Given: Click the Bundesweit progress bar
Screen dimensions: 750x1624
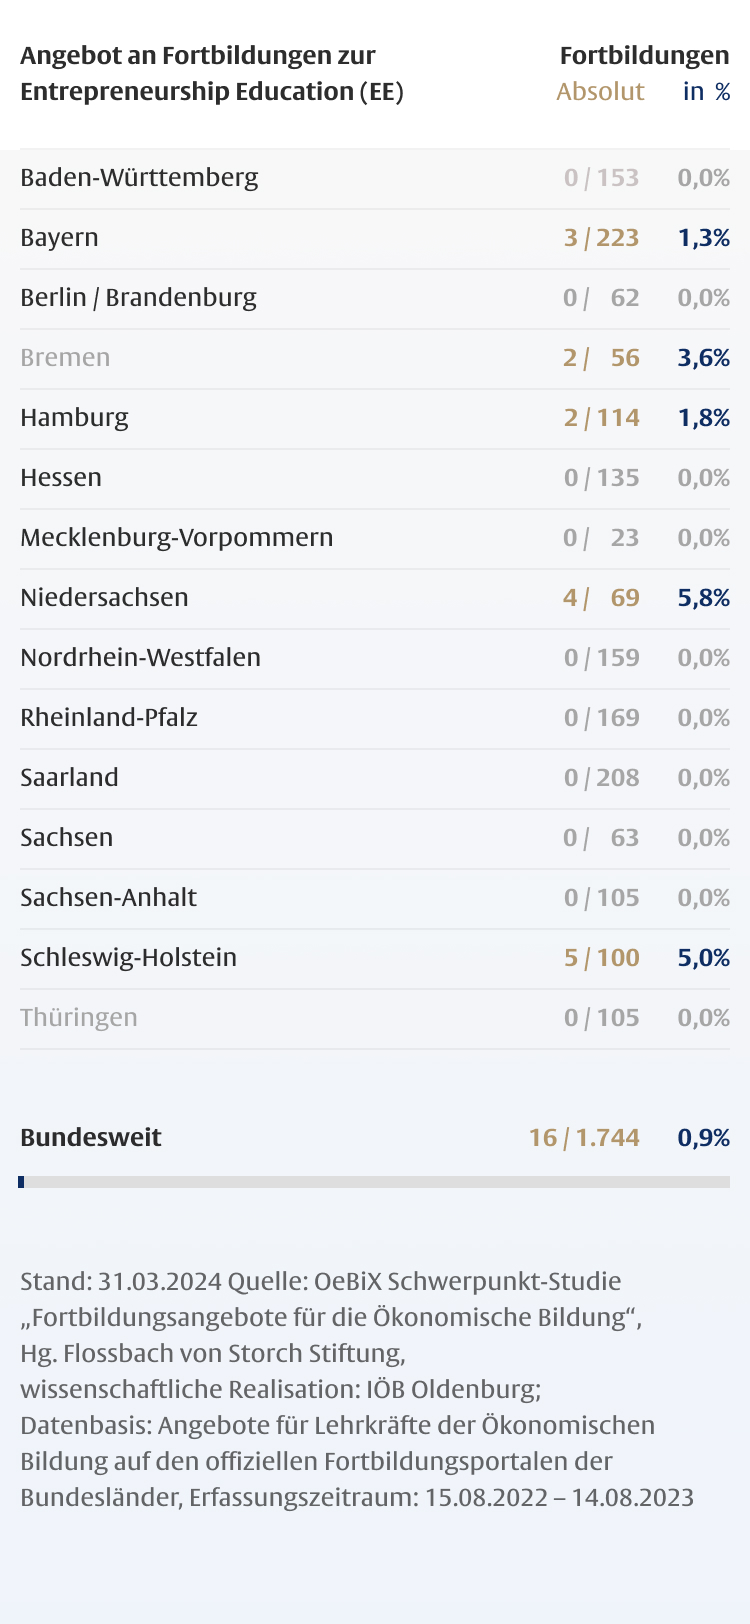Looking at the screenshot, I should coord(374,1182).
